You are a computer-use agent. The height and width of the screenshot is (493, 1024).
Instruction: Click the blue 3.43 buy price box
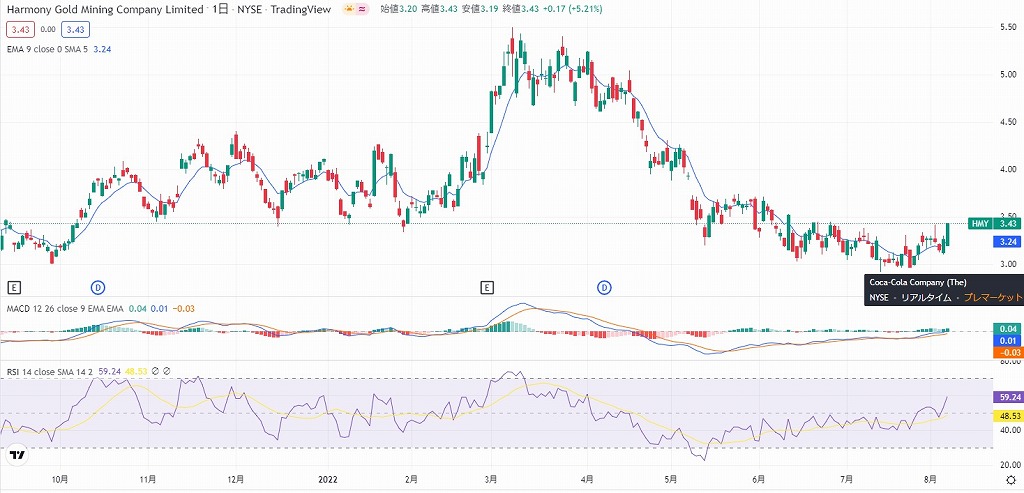pyautogui.click(x=75, y=29)
